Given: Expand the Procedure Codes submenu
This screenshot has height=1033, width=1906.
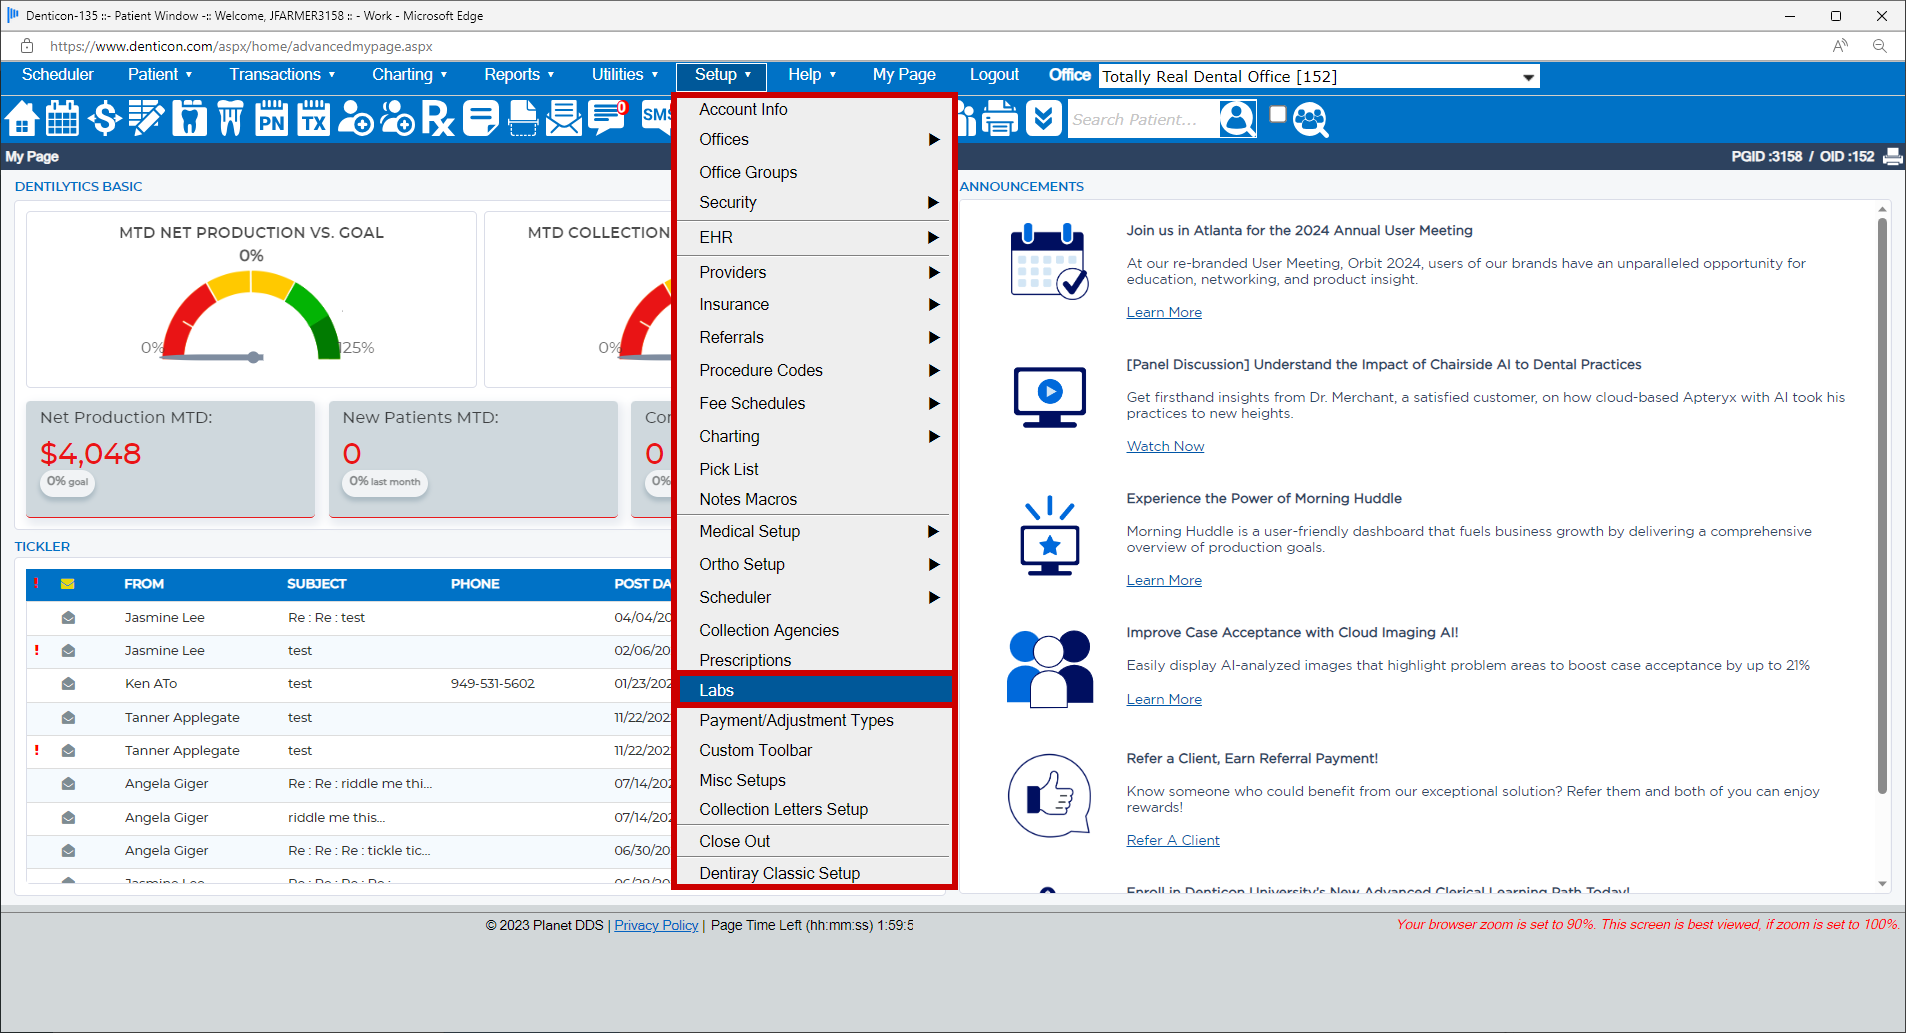Looking at the screenshot, I should coord(934,371).
